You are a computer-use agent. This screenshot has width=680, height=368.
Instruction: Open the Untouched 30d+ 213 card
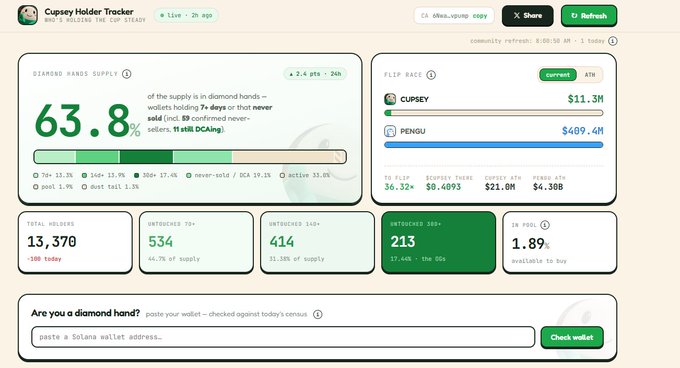tap(438, 242)
